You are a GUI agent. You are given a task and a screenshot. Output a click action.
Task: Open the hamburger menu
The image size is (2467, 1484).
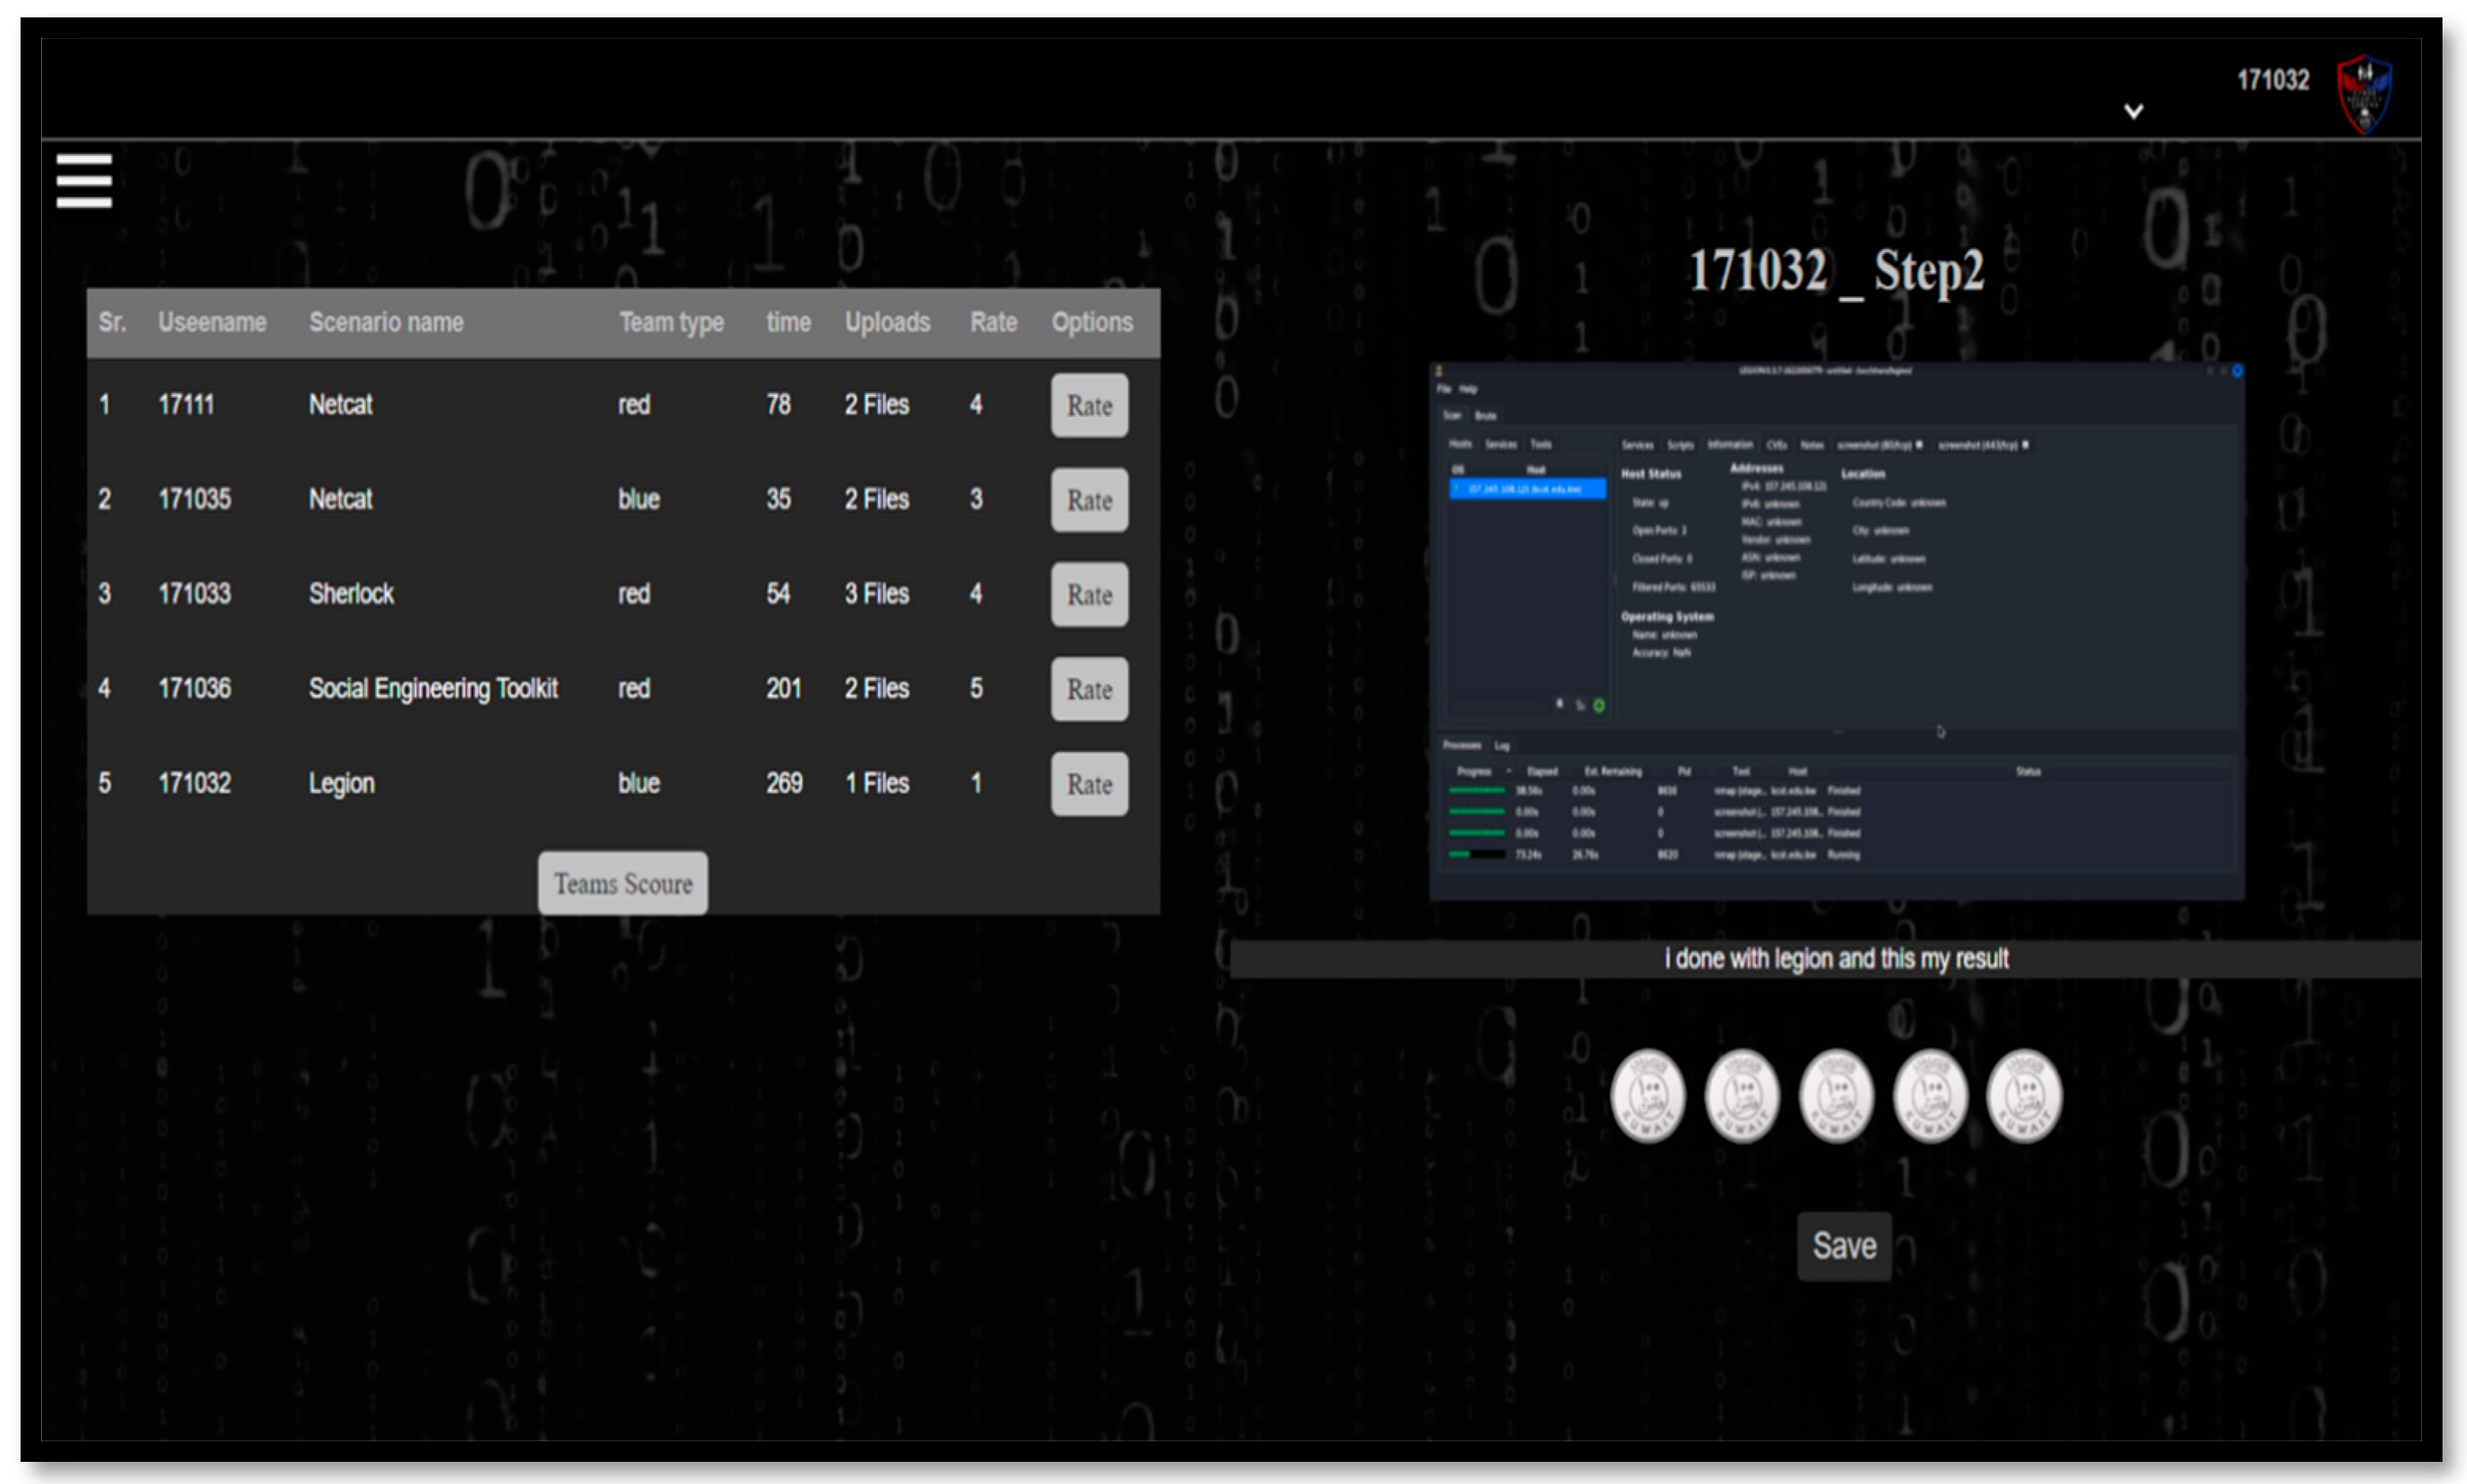tap(84, 181)
